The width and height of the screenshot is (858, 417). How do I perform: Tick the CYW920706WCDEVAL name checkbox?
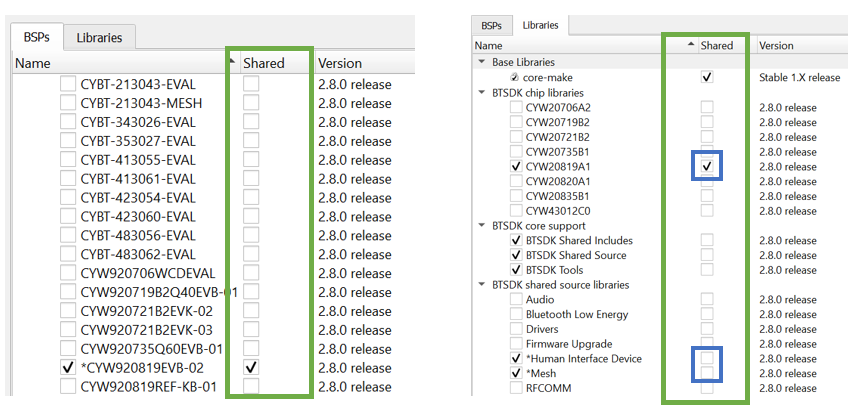68,273
